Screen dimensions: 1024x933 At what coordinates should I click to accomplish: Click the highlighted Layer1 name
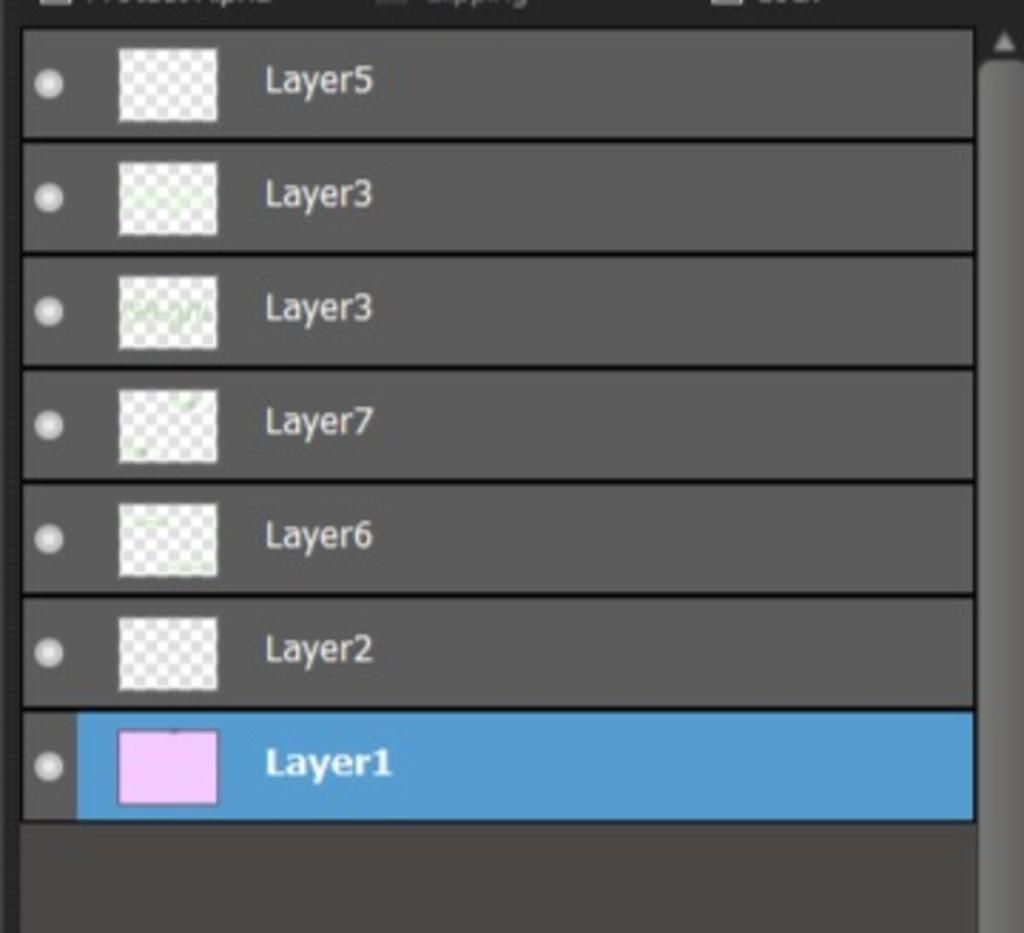[x=328, y=763]
